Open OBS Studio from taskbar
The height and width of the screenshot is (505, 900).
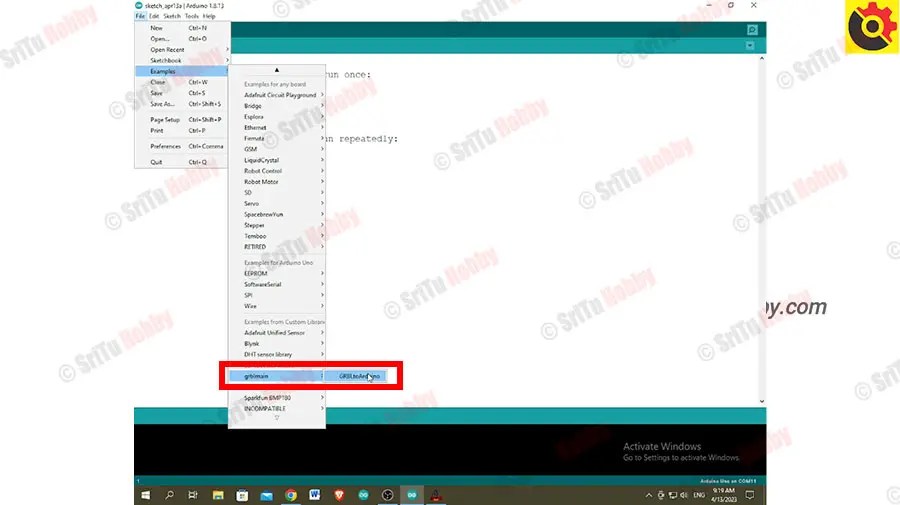(387, 495)
